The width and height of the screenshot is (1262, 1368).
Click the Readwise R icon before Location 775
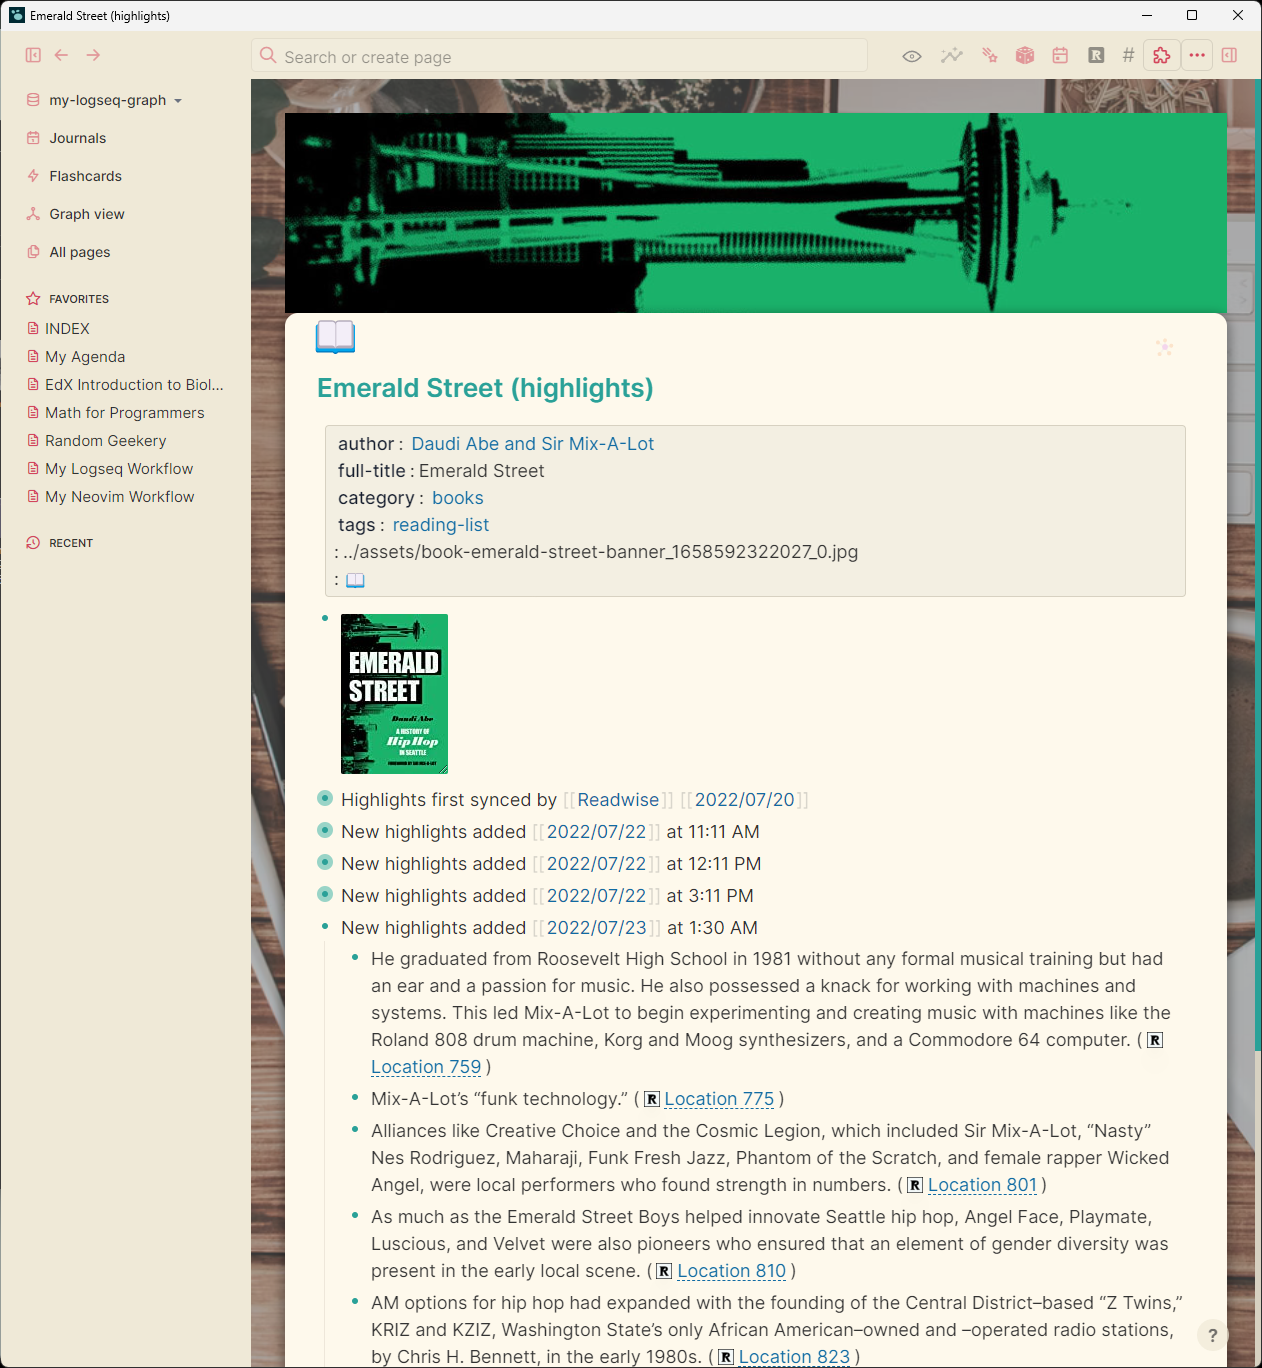pos(652,1099)
